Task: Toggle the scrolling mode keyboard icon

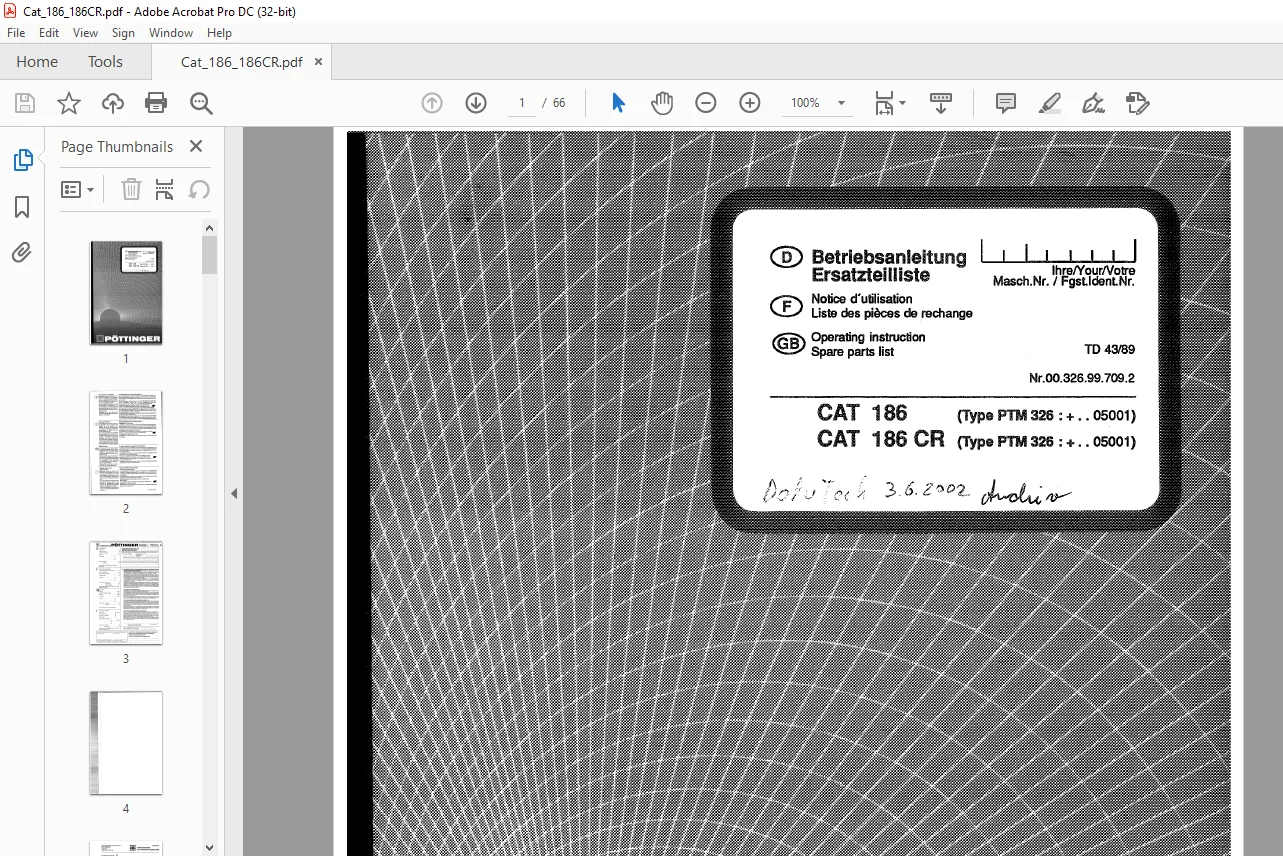Action: tap(941, 103)
